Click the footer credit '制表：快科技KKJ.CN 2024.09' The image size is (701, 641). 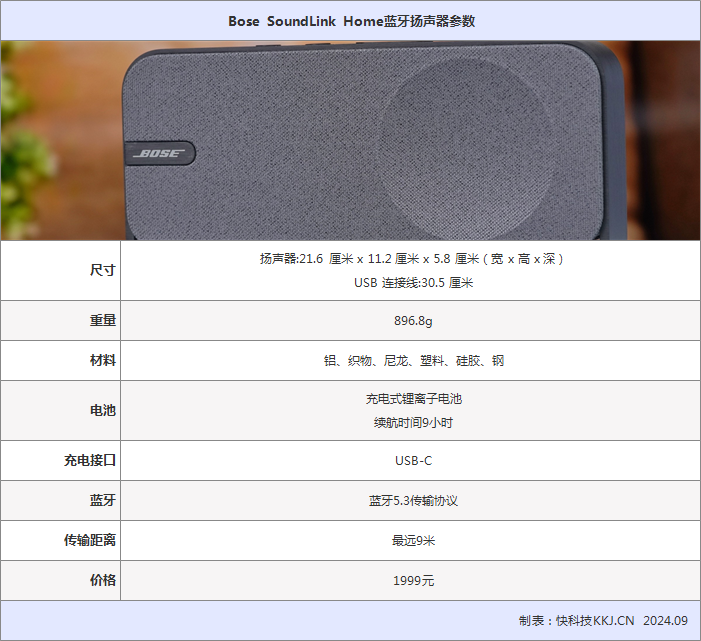tap(603, 620)
